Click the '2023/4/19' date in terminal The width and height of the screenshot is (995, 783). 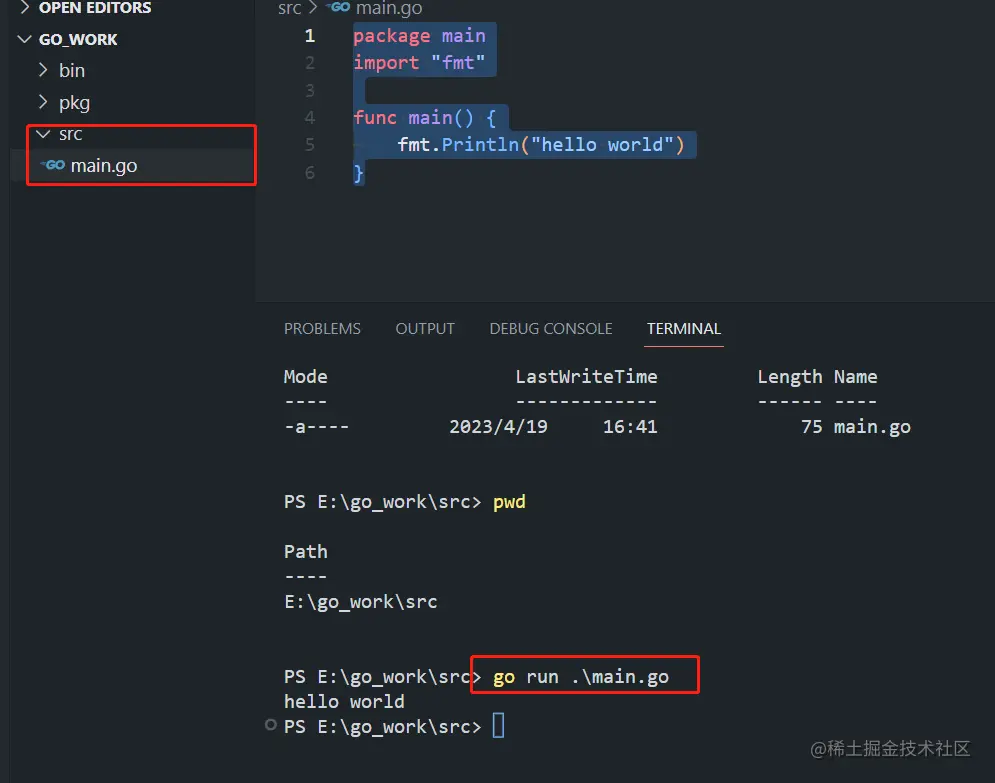click(x=499, y=426)
